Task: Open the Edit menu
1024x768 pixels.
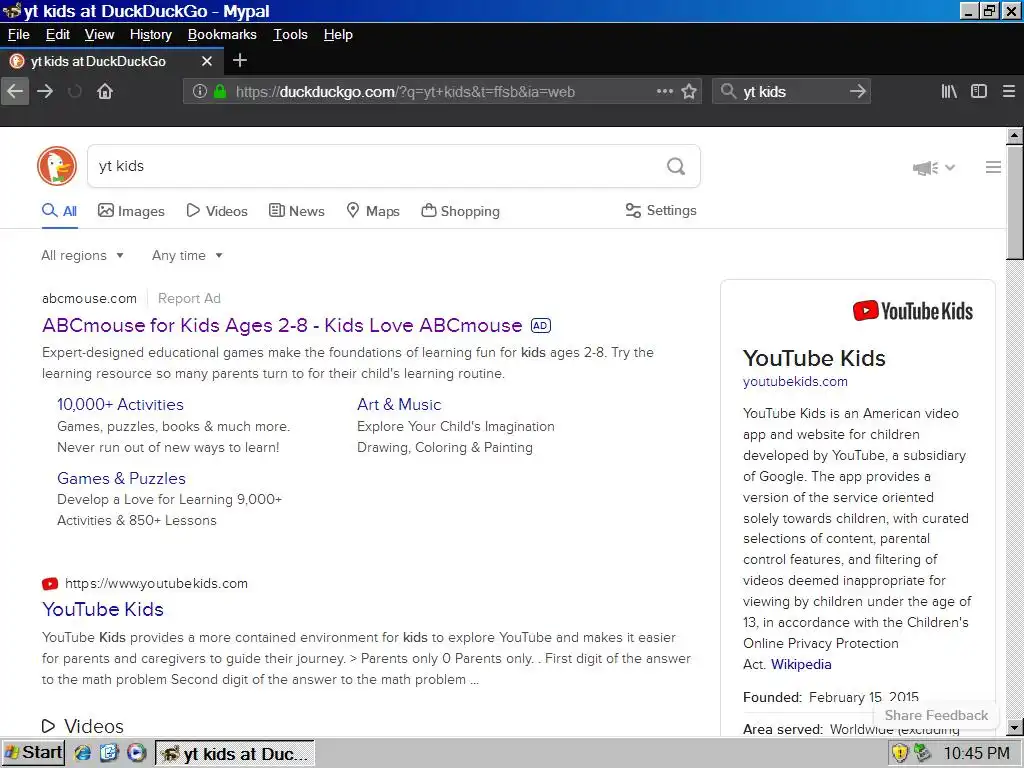Action: click(x=57, y=35)
